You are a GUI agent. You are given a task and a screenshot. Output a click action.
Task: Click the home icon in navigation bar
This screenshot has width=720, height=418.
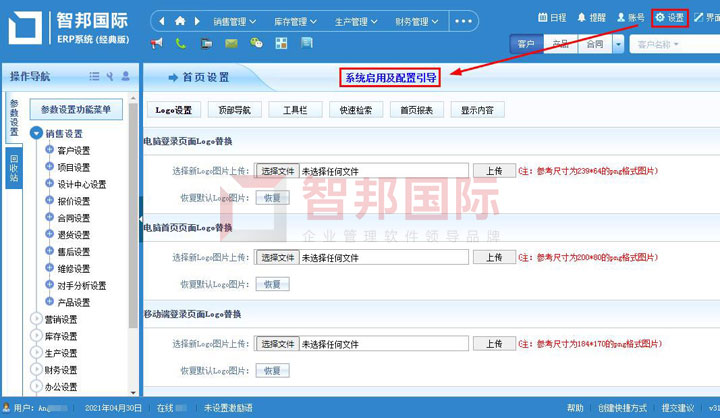[x=180, y=21]
